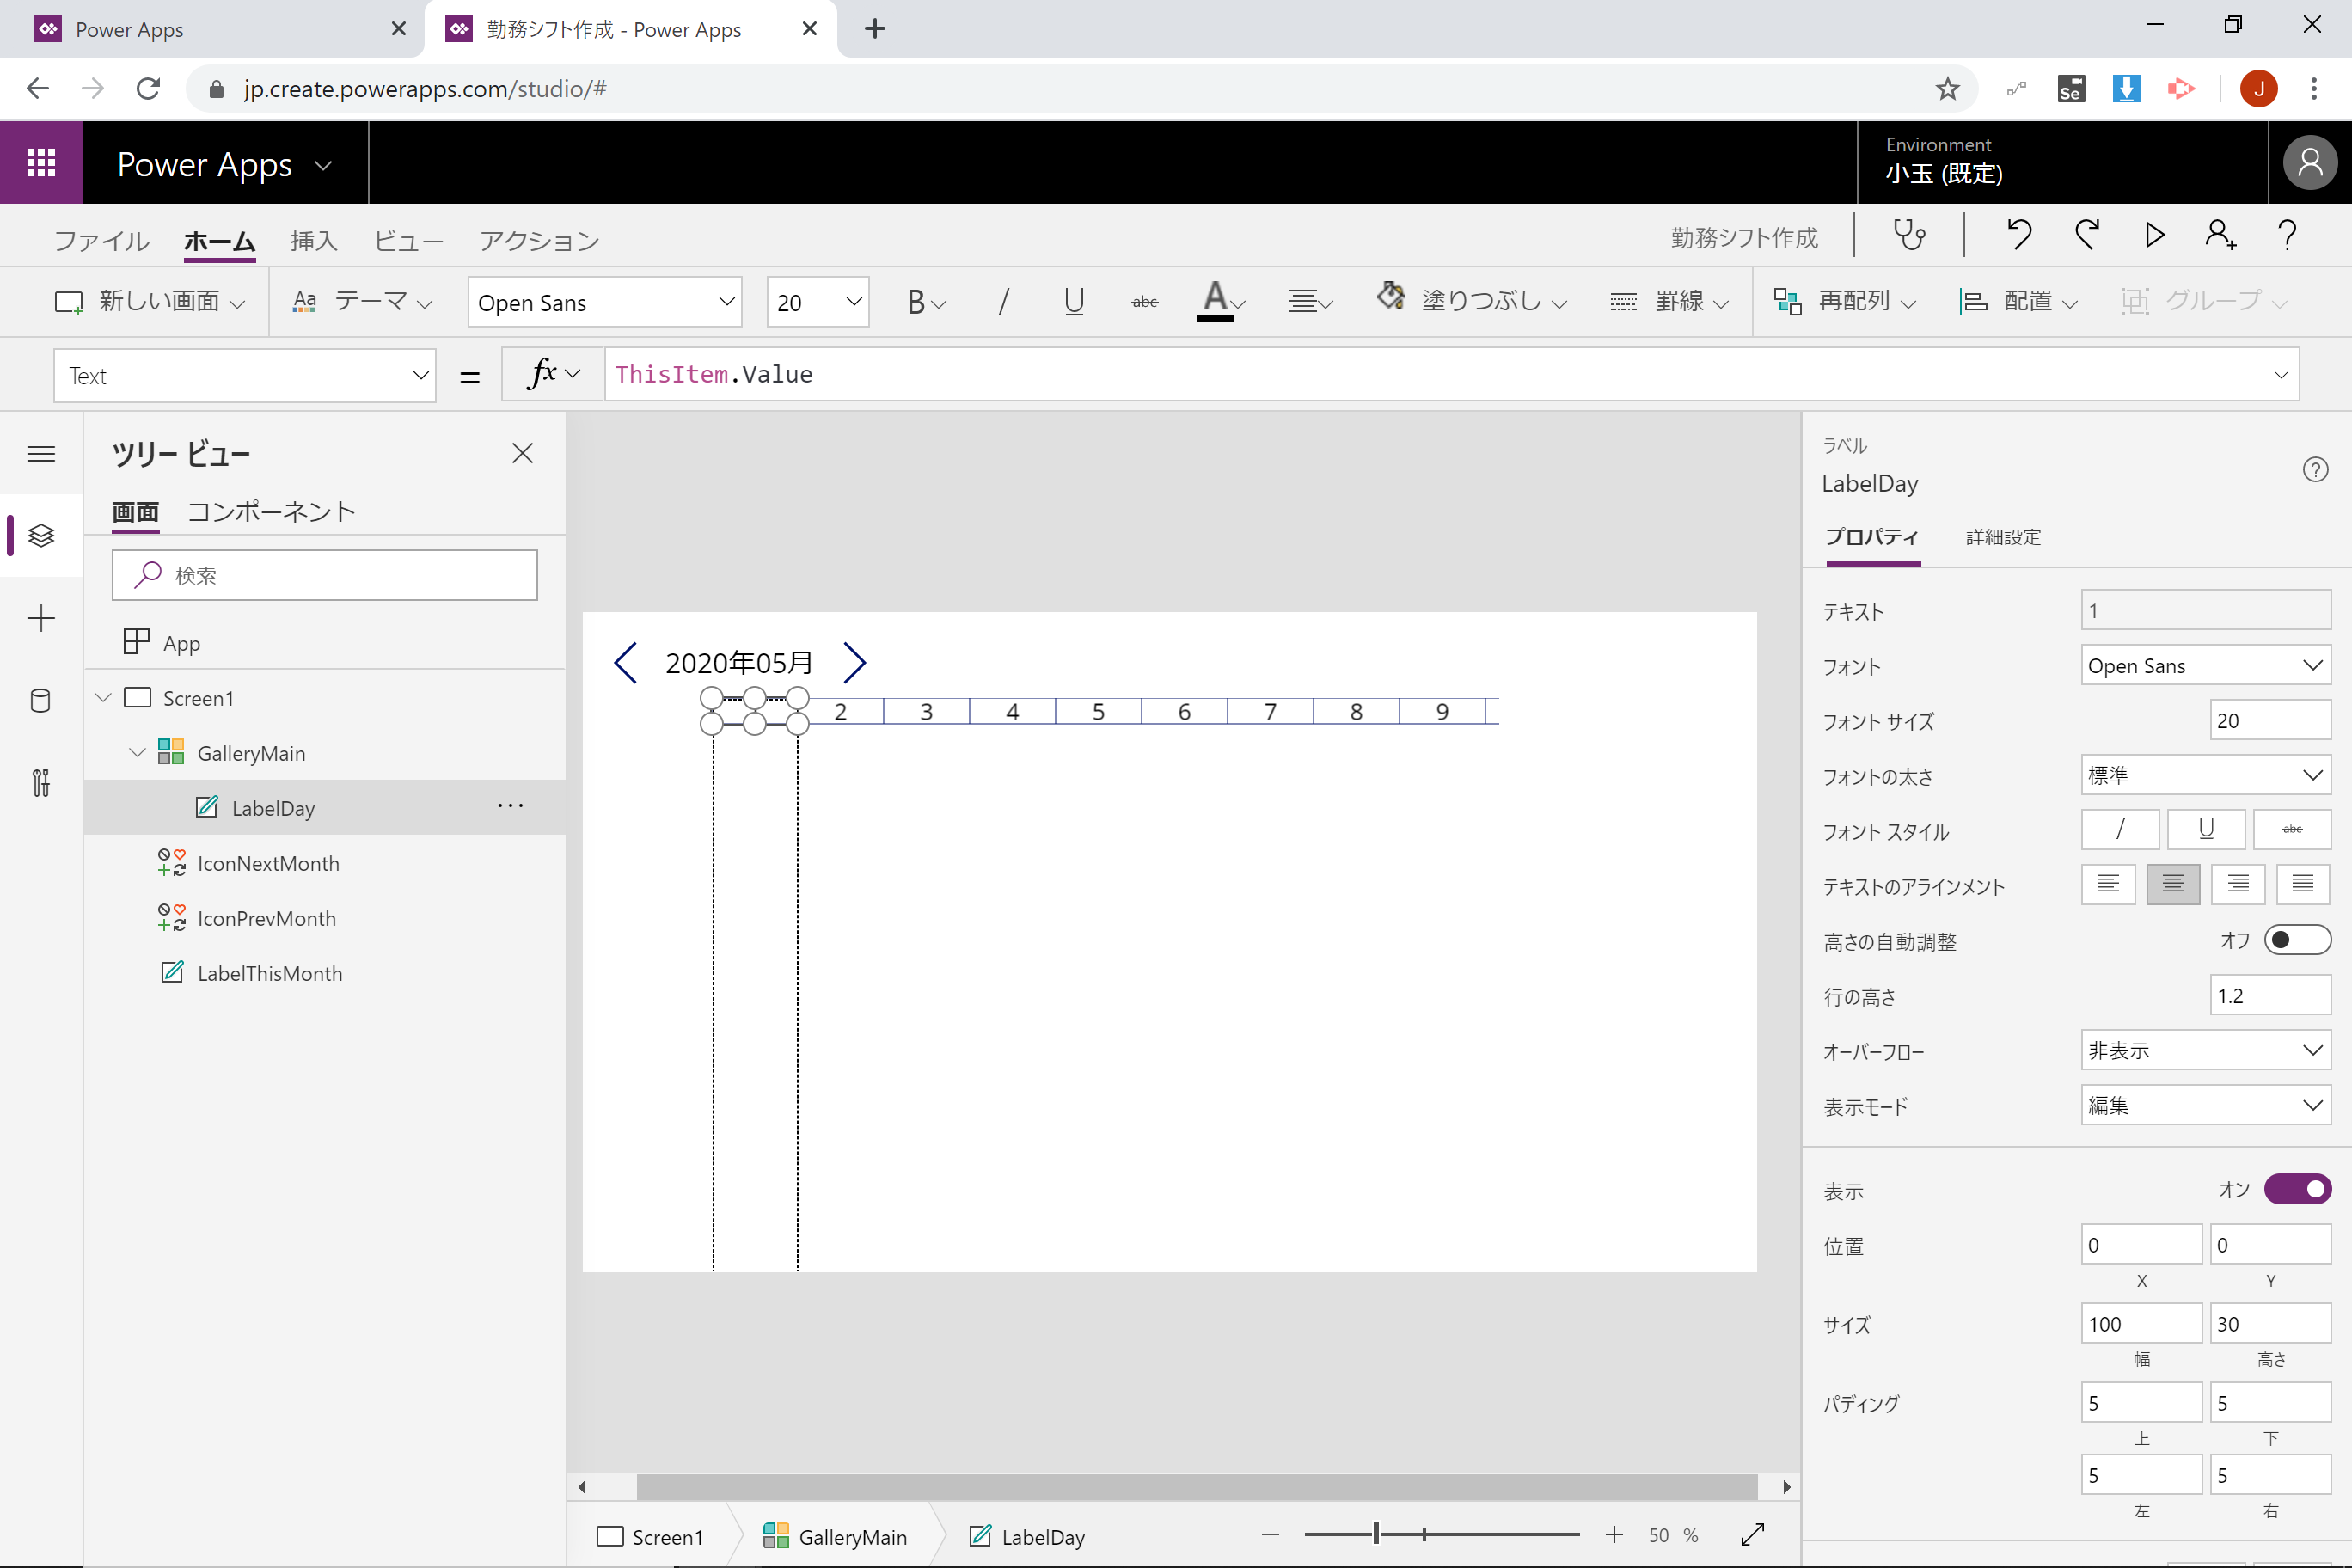Click fit-to-window expand icon

[x=1752, y=1535]
